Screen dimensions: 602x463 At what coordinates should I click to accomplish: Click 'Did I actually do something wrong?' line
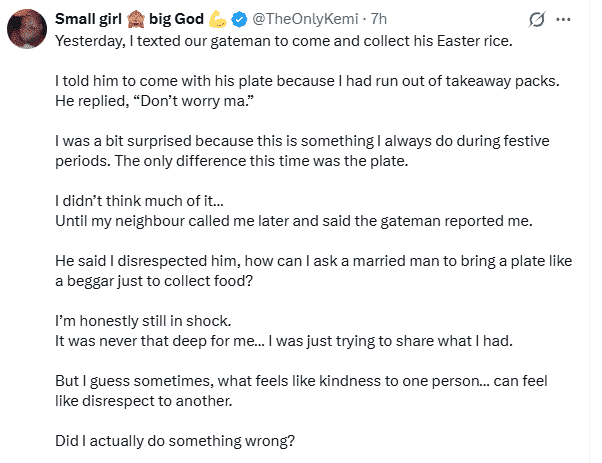[175, 438]
